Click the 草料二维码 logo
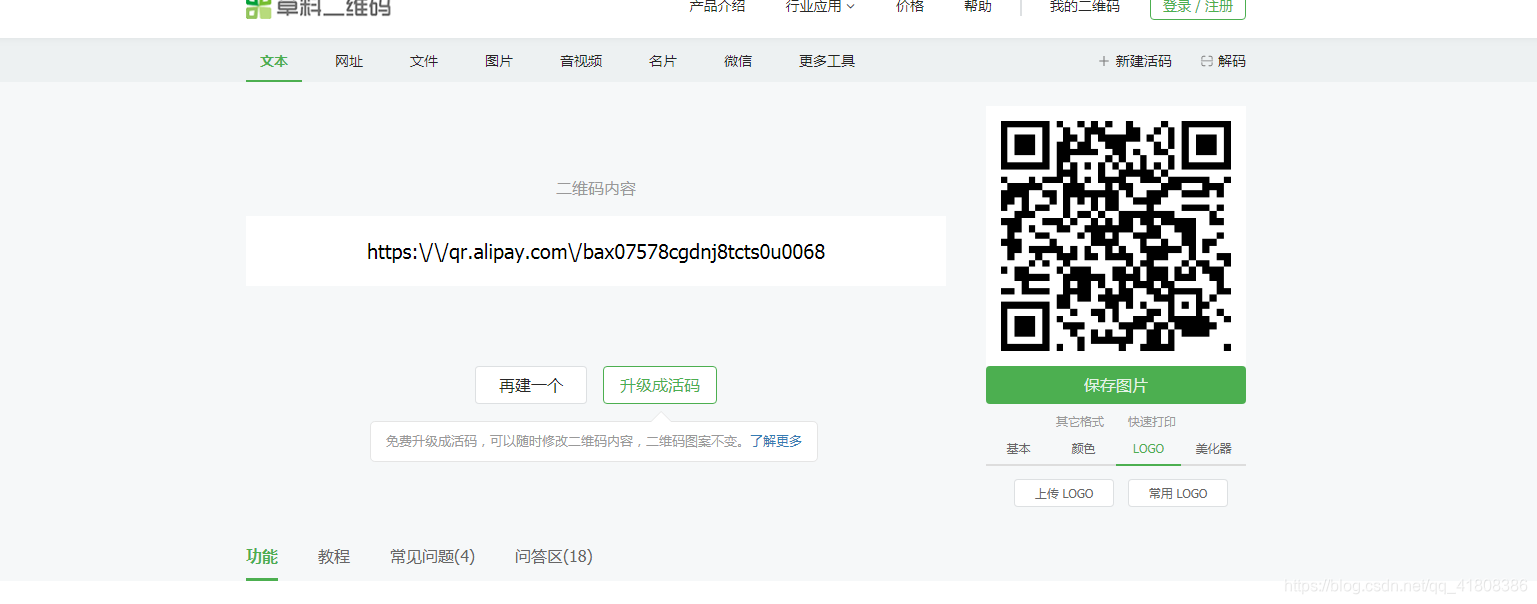The width and height of the screenshot is (1537, 604). point(318,8)
